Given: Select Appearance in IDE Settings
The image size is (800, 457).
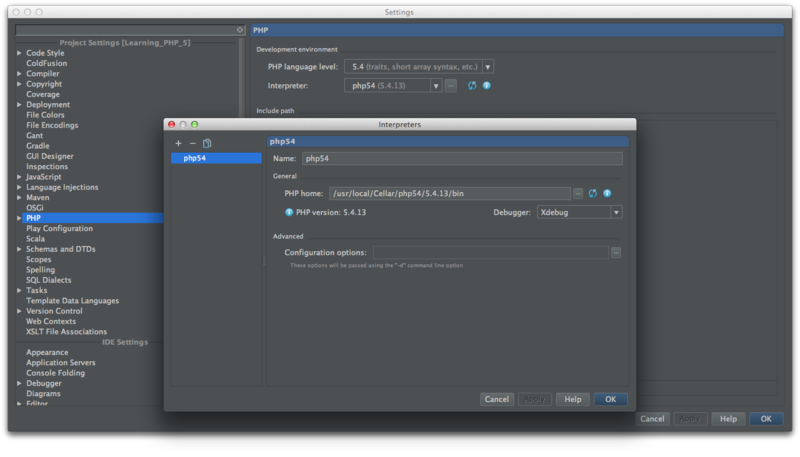Looking at the screenshot, I should (47, 352).
